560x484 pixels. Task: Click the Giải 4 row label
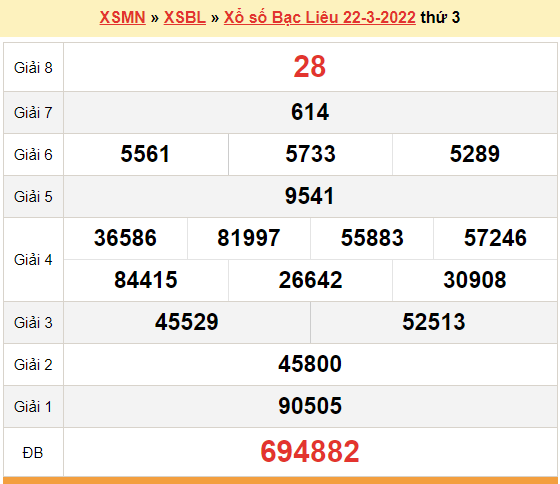tap(33, 260)
